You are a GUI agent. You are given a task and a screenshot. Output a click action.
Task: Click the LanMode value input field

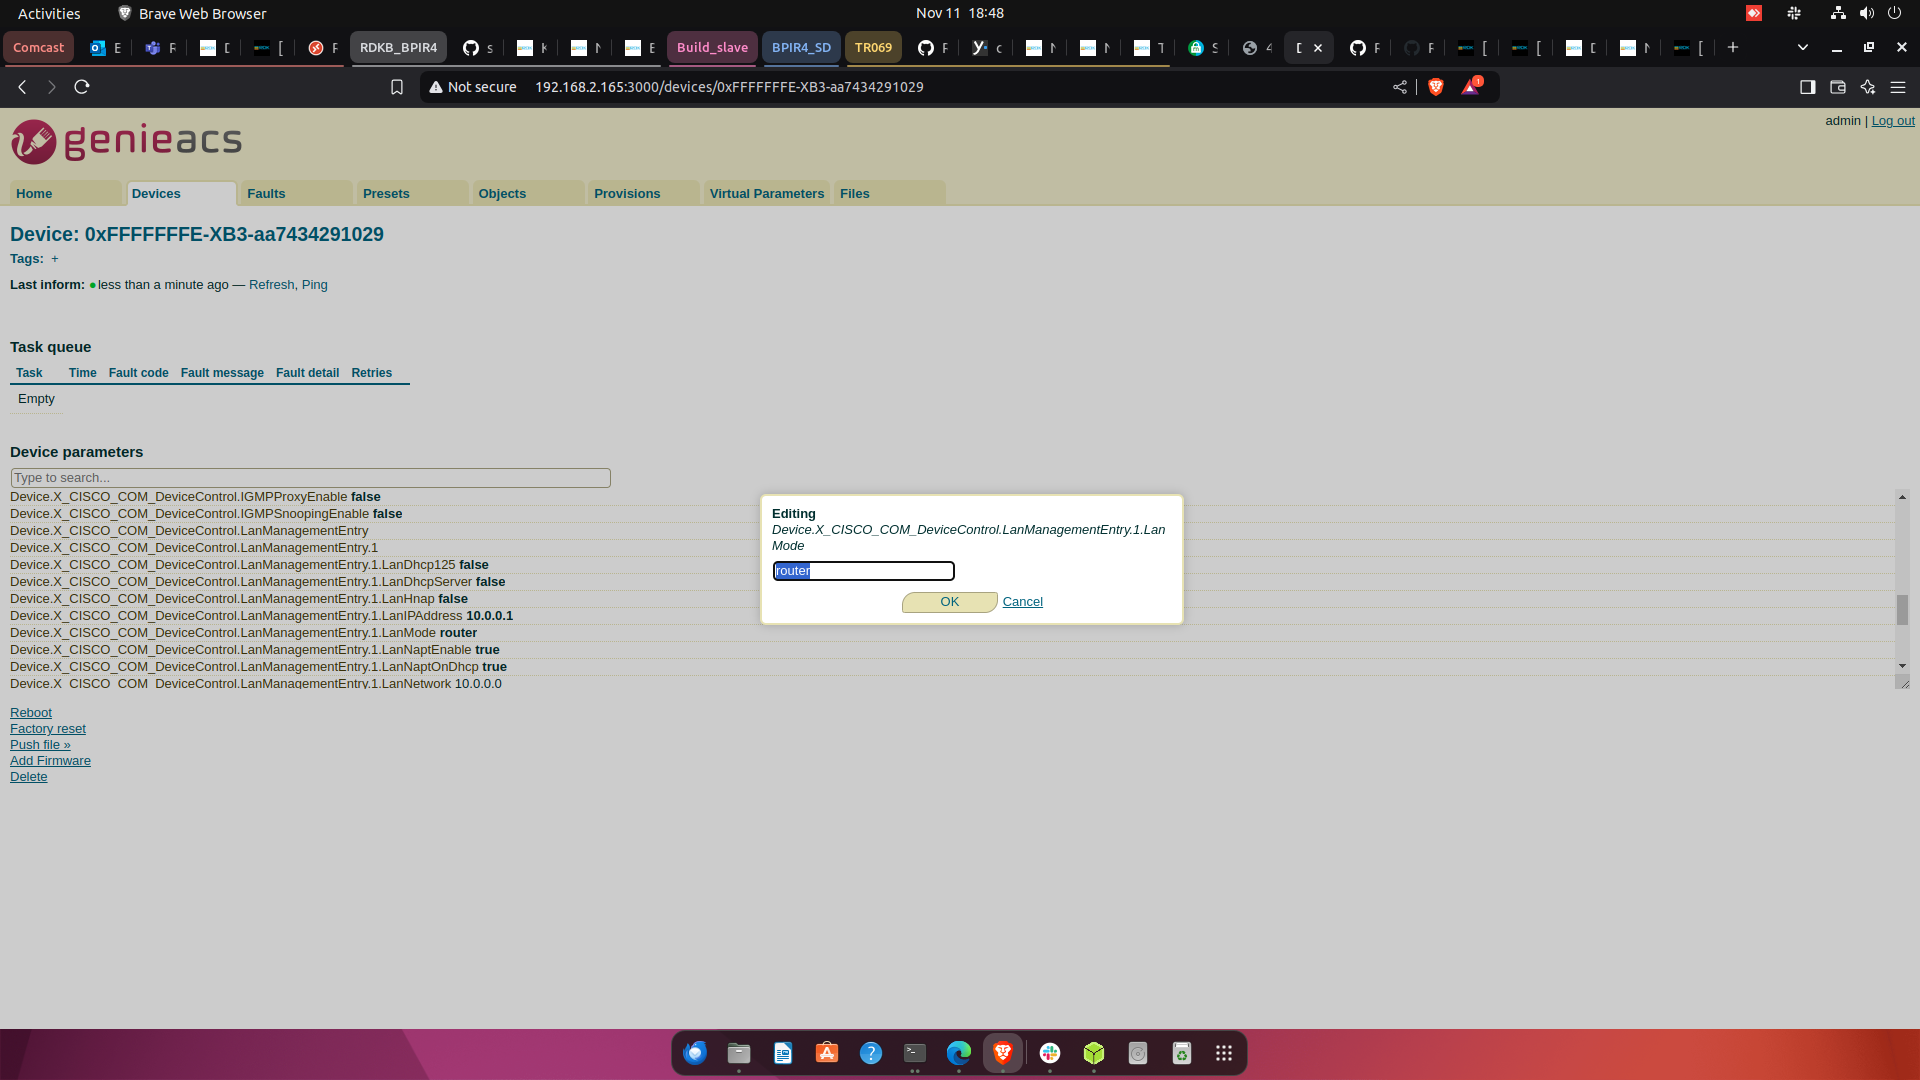863,571
